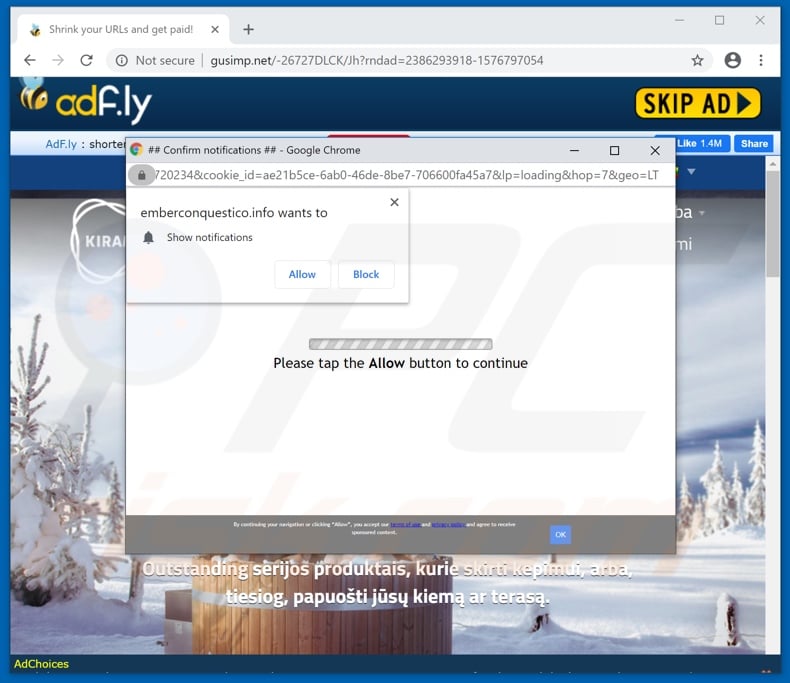Click the back arrow in main Chrome window
The height and width of the screenshot is (683, 790).
point(30,60)
